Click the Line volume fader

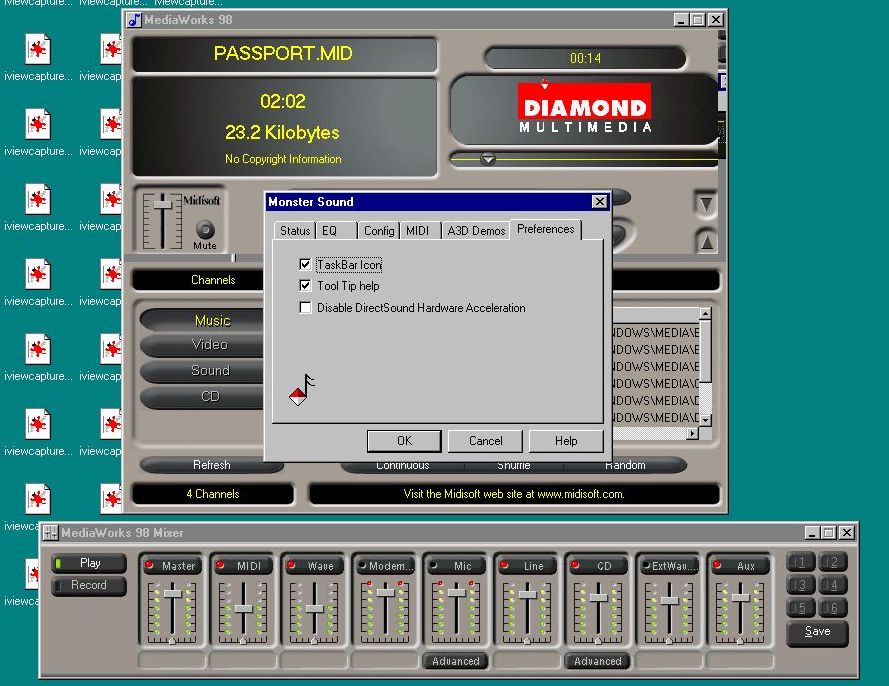coord(527,594)
